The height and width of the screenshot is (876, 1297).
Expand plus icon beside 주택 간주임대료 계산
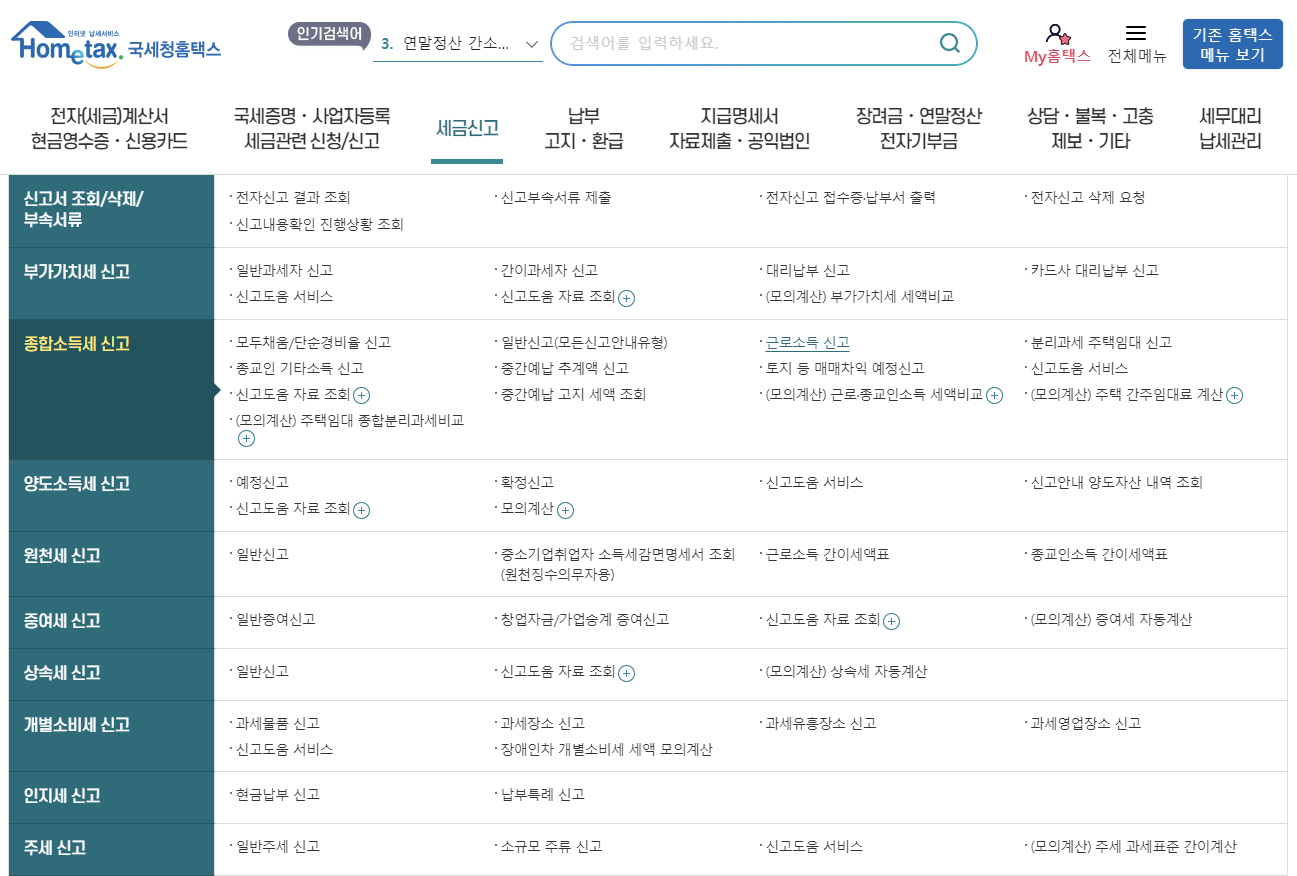click(1234, 395)
